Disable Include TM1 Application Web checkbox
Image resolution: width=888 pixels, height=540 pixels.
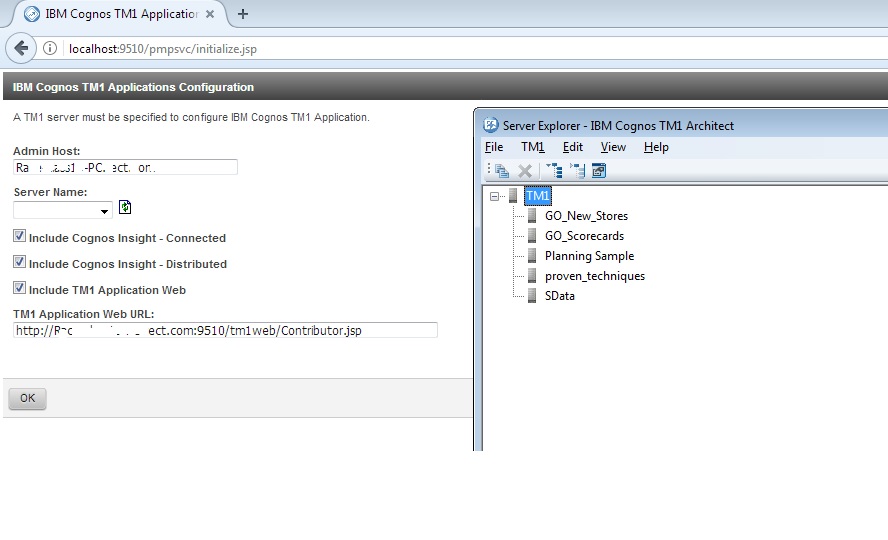[20, 289]
